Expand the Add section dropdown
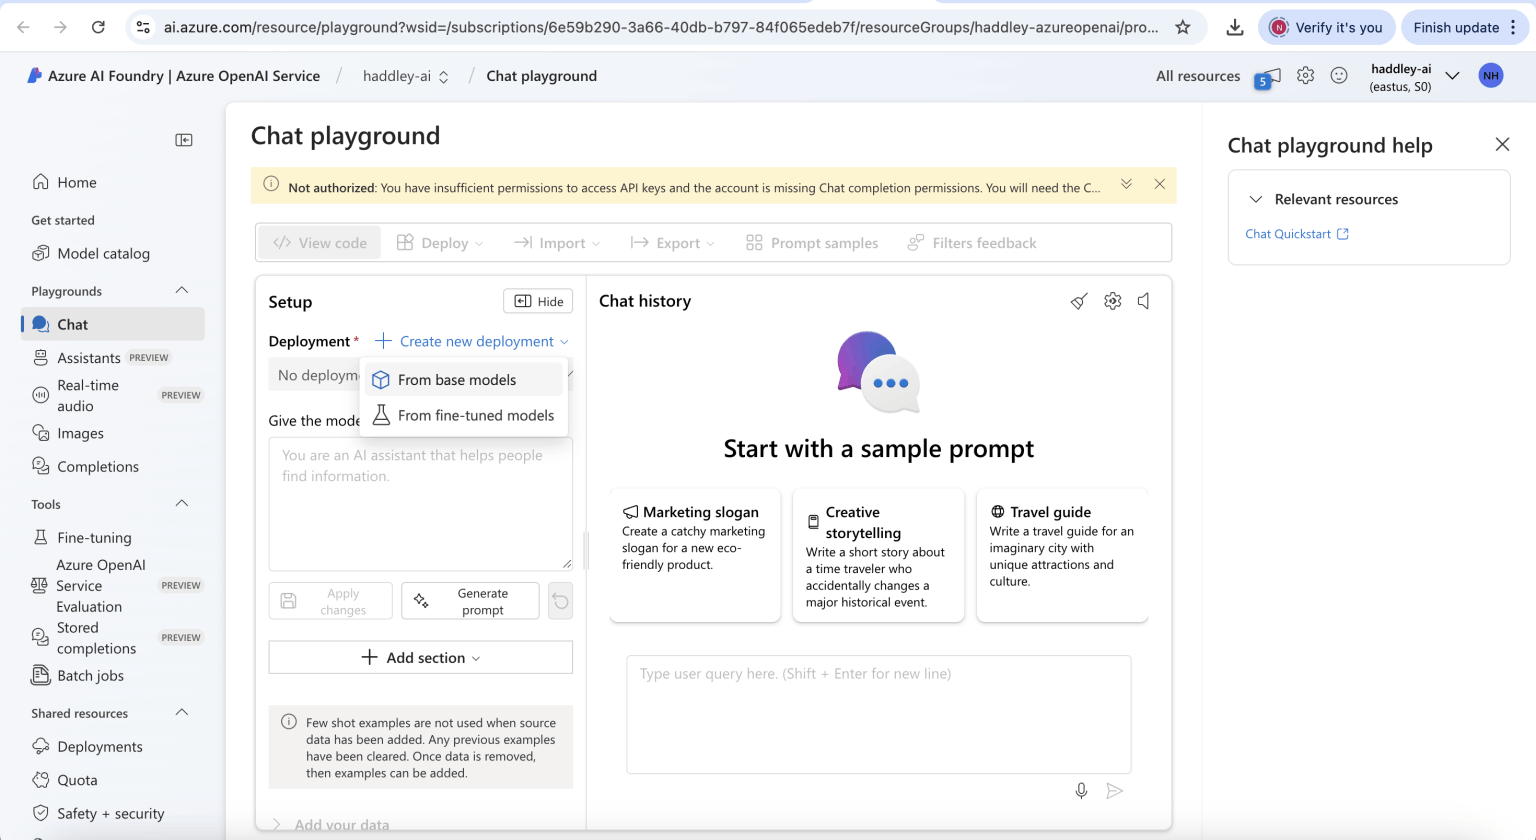This screenshot has height=840, width=1536. 420,657
